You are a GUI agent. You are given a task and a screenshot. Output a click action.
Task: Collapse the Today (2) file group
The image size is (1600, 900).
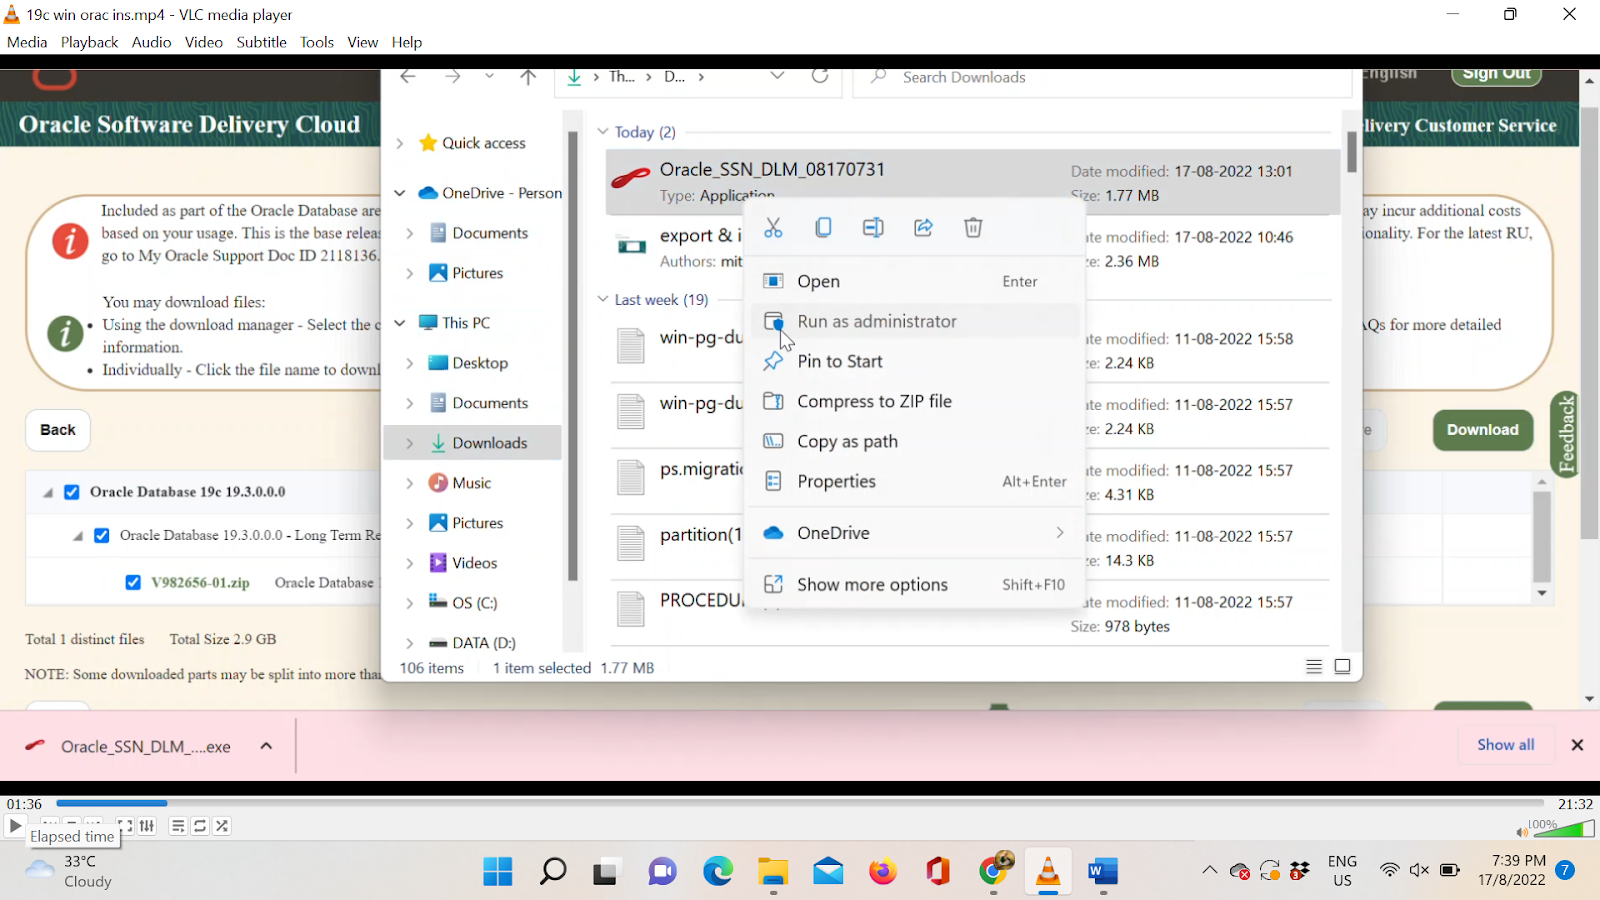603,132
